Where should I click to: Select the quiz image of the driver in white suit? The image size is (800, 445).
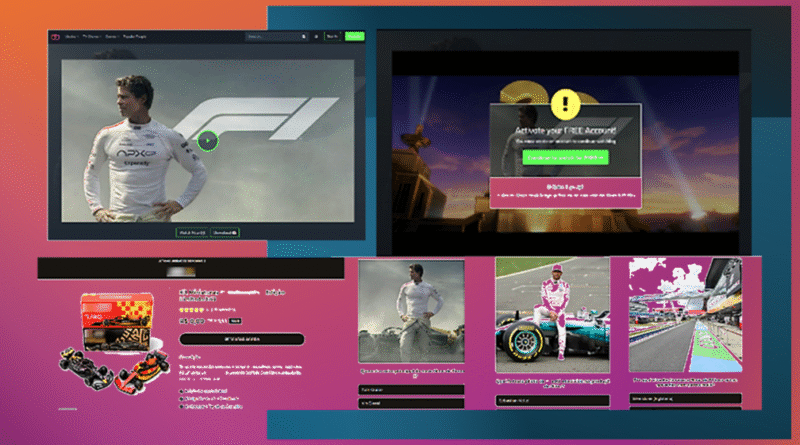[411, 311]
